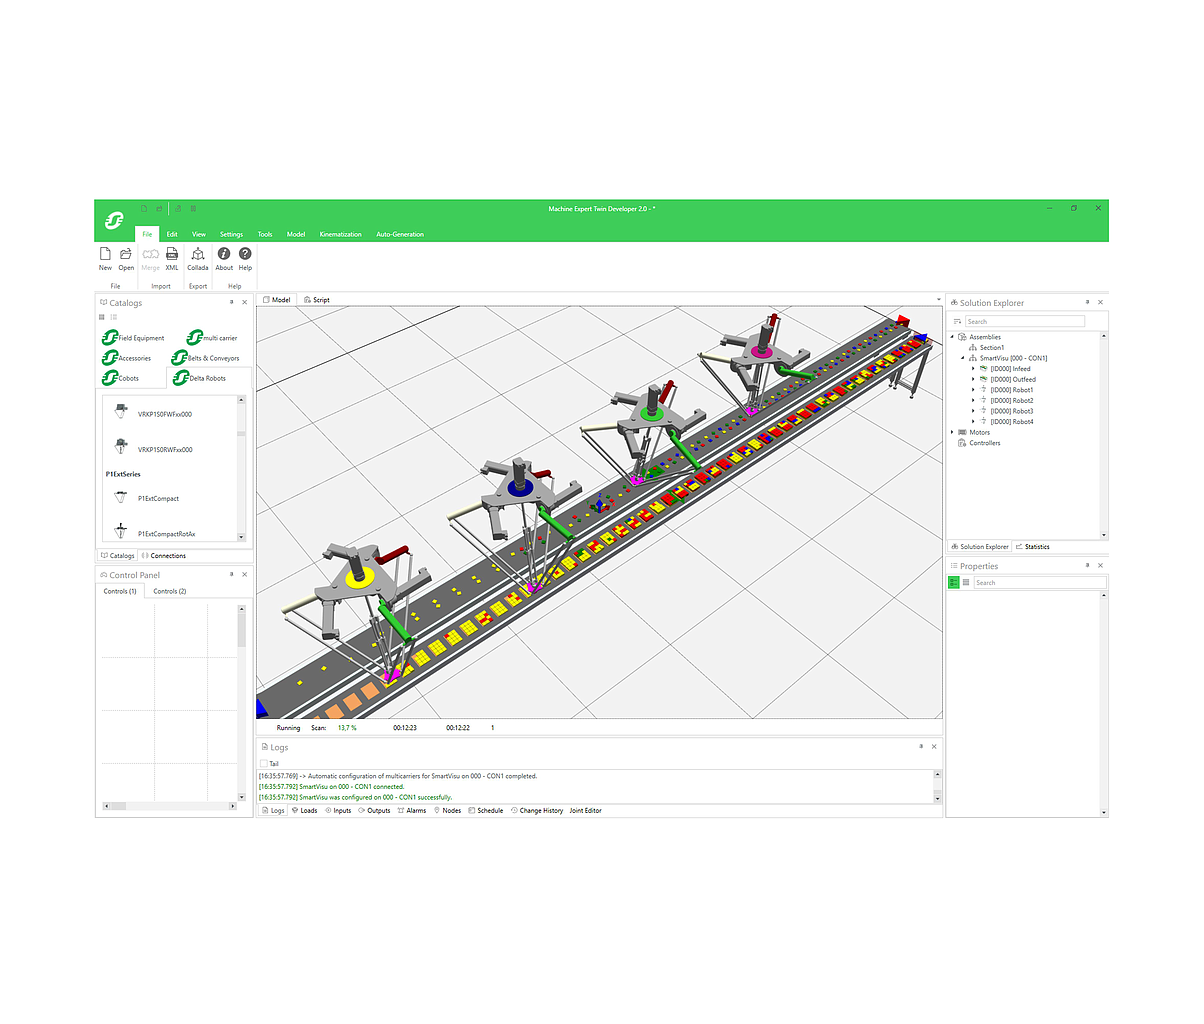Expand the Motors node in Solution Explorer

click(x=952, y=432)
